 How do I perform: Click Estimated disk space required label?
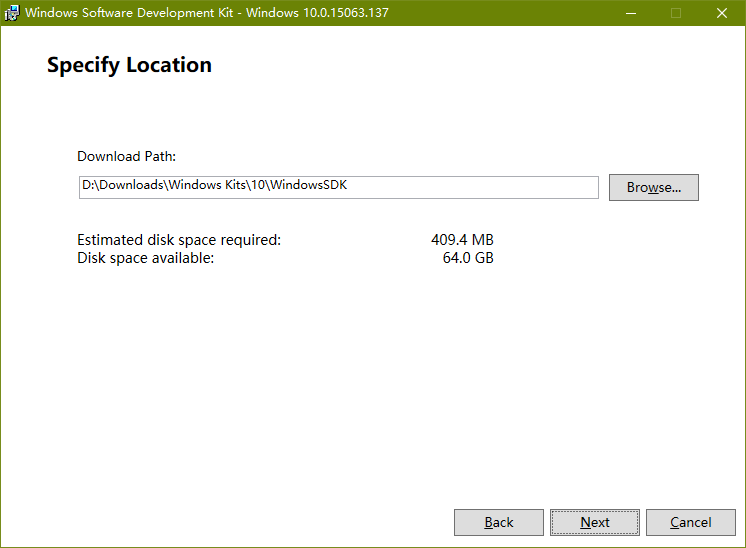pos(179,240)
